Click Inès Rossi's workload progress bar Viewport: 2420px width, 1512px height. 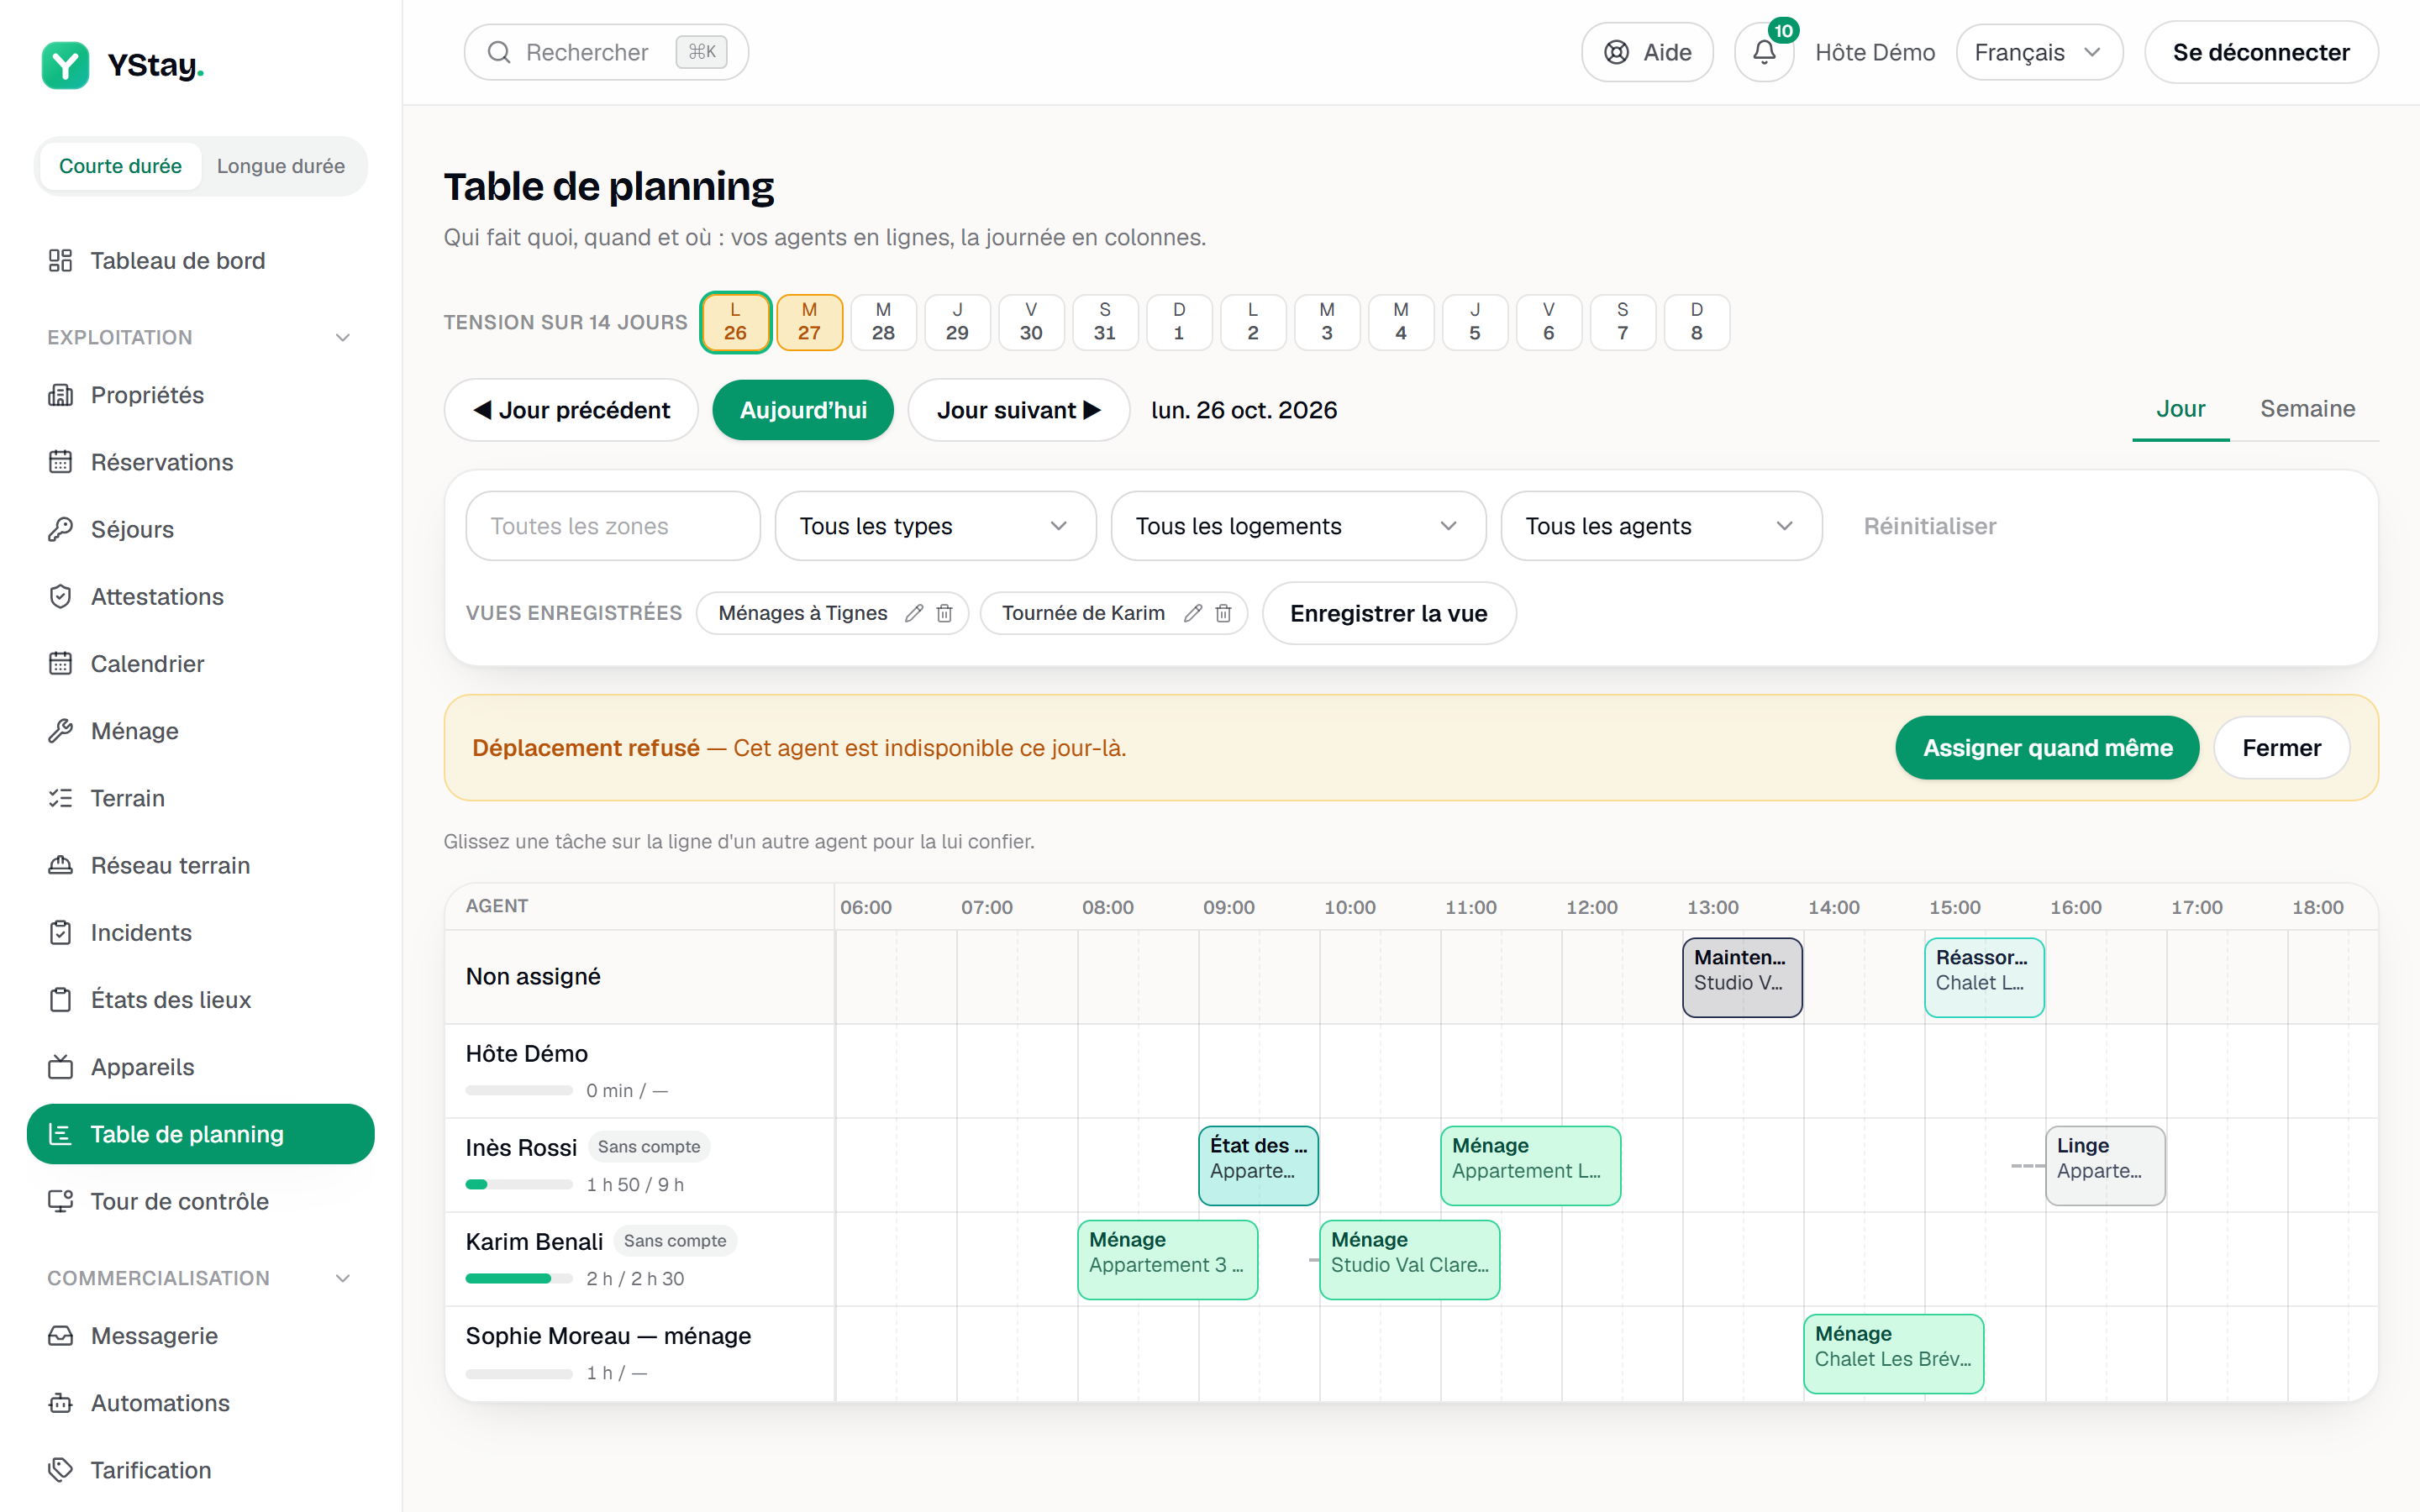click(x=519, y=1184)
